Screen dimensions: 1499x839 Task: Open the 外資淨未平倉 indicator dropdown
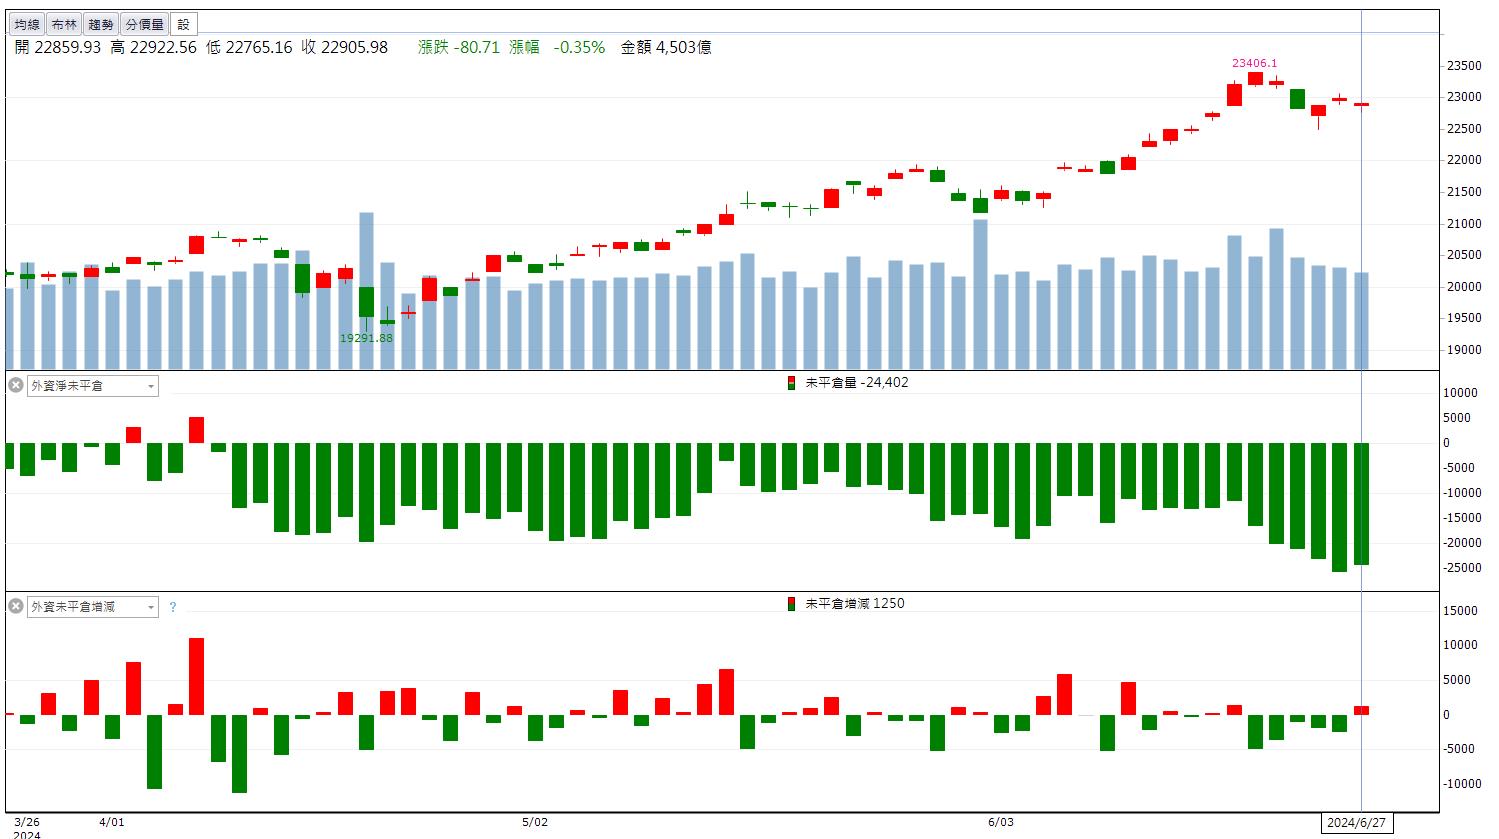pyautogui.click(x=92, y=385)
